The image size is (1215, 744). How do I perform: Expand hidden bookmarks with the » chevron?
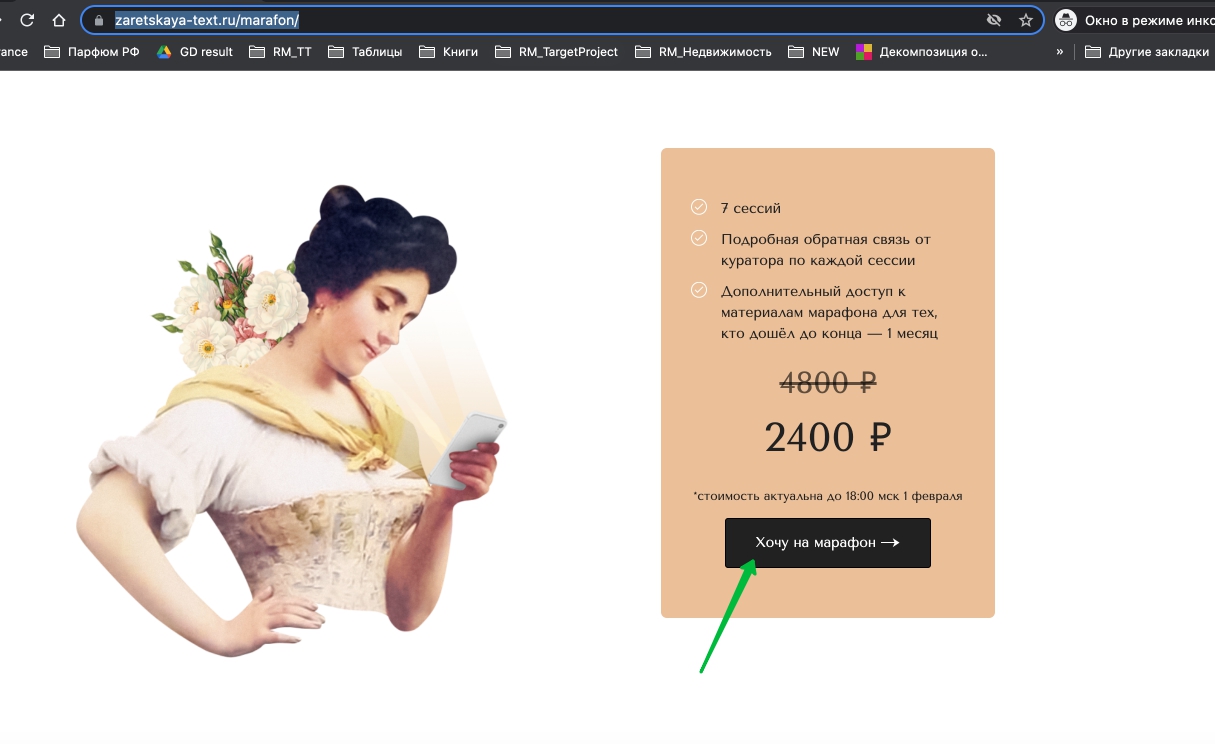tap(1059, 52)
